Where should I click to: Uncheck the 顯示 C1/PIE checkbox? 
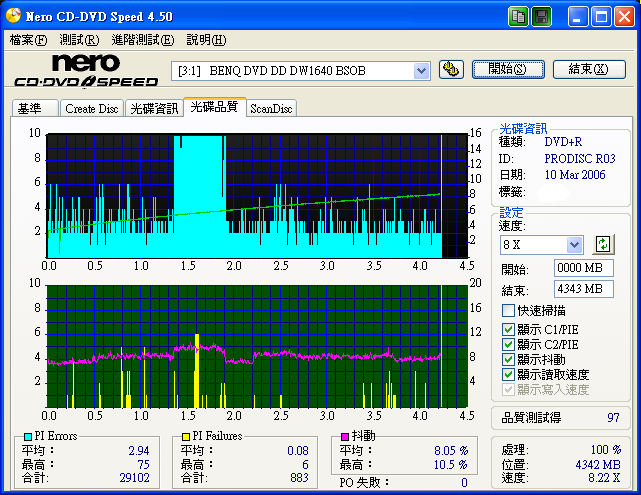click(x=508, y=329)
